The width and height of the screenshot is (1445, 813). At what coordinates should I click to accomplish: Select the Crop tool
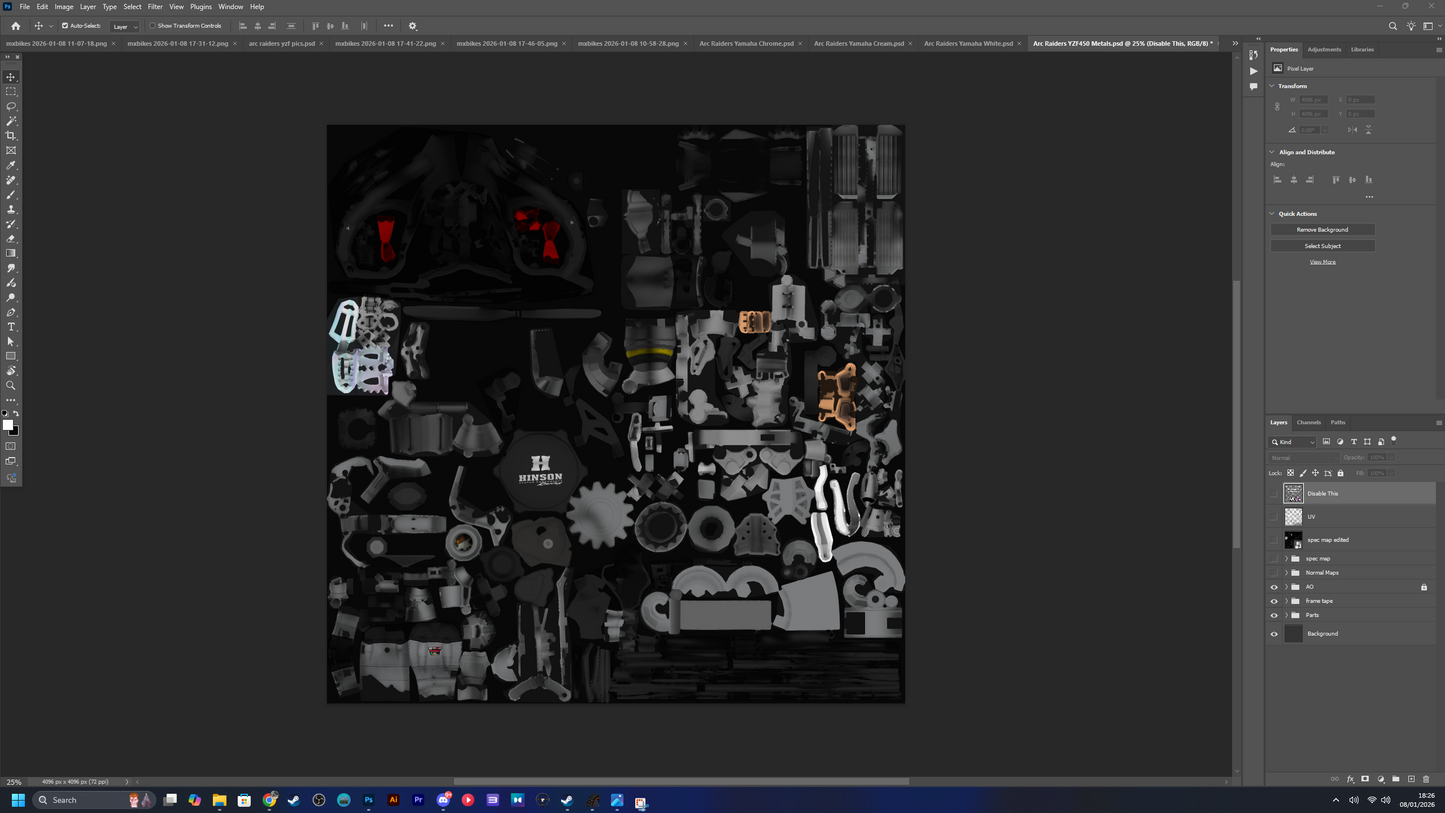click(11, 136)
